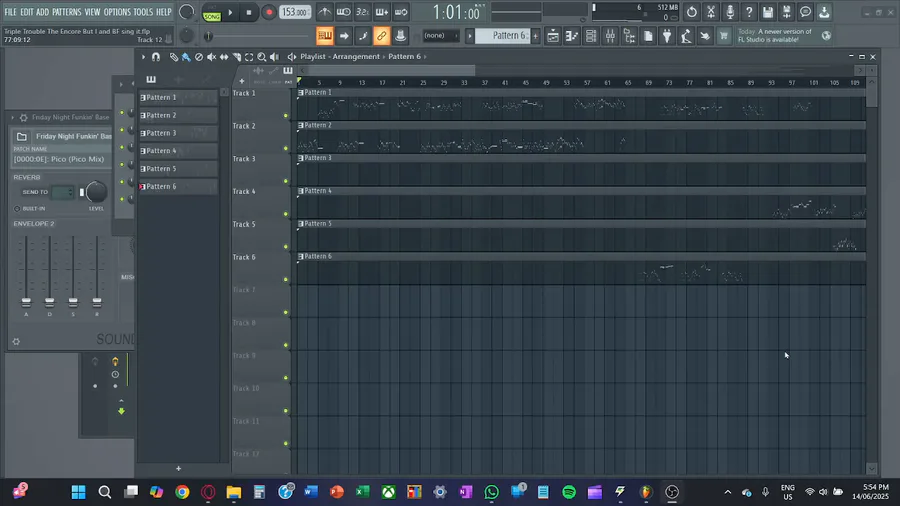Toggle the Typing keyboard to piano button

point(325,36)
